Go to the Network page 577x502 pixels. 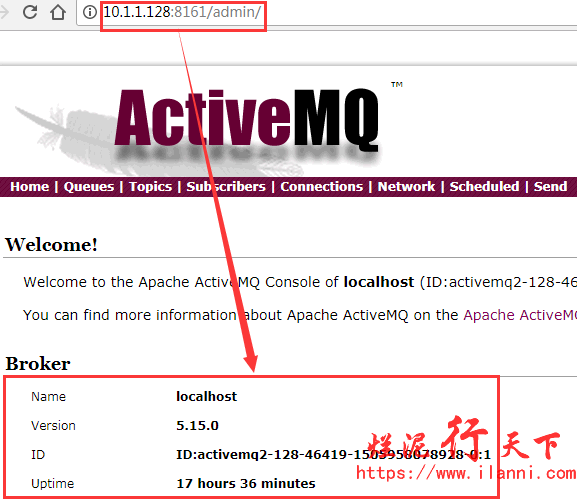pyautogui.click(x=406, y=187)
